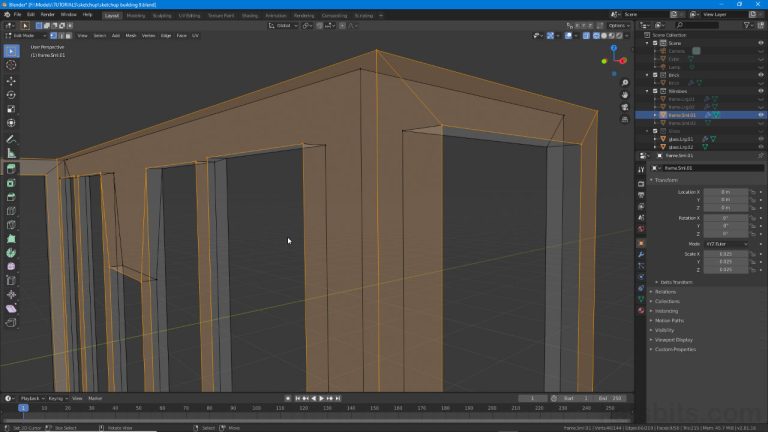Open the Keying popover in timeline
This screenshot has height=432, width=768.
[x=58, y=399]
